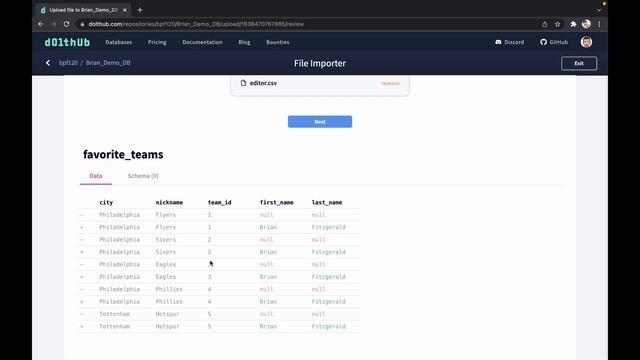Open the Databases nav item
640x360 pixels.
pyautogui.click(x=119, y=42)
